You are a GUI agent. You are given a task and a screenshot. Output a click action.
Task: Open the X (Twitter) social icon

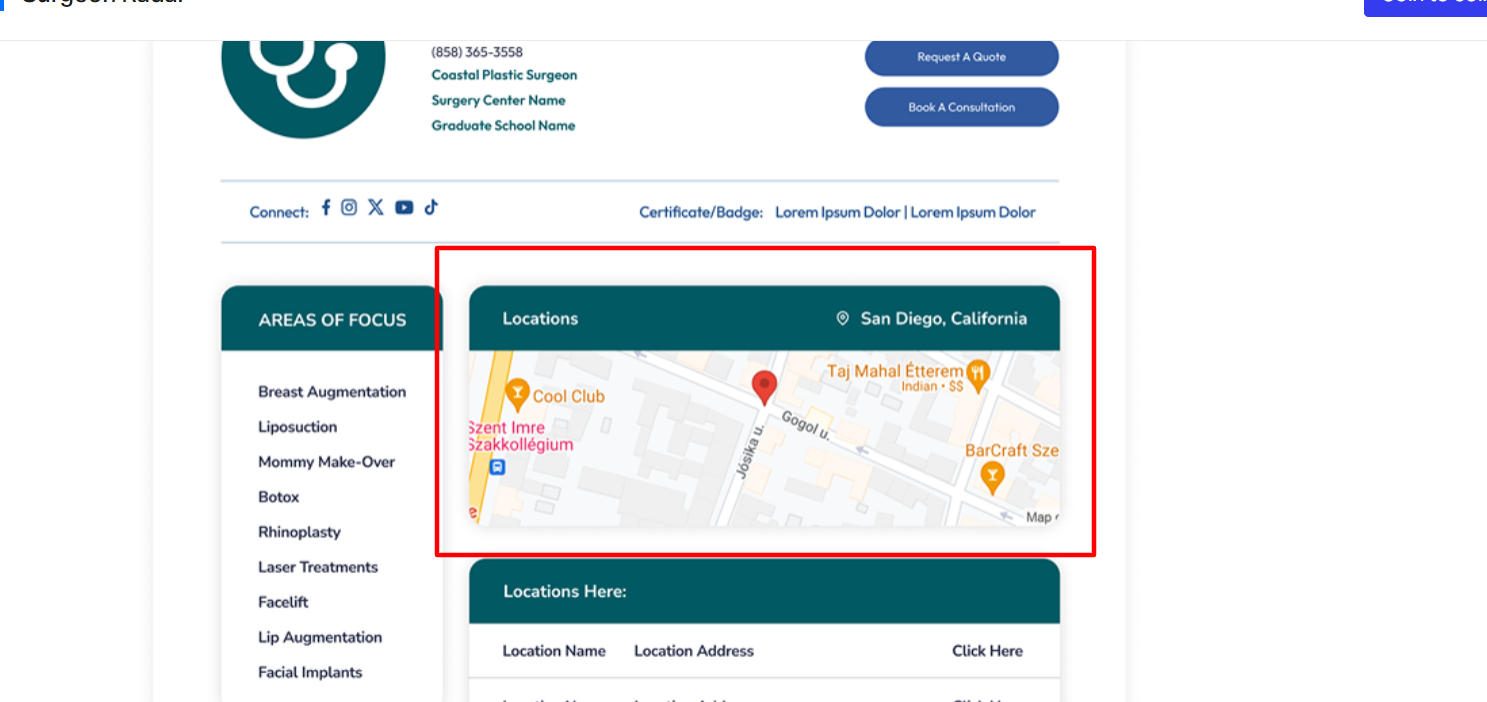tap(375, 207)
